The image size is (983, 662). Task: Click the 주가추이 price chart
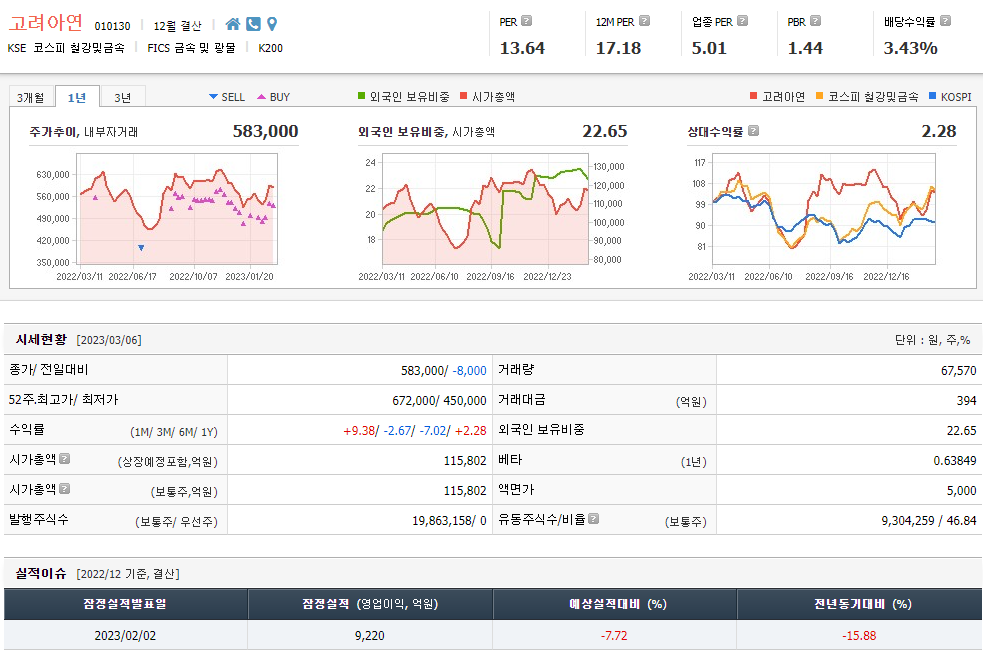[x=178, y=209]
